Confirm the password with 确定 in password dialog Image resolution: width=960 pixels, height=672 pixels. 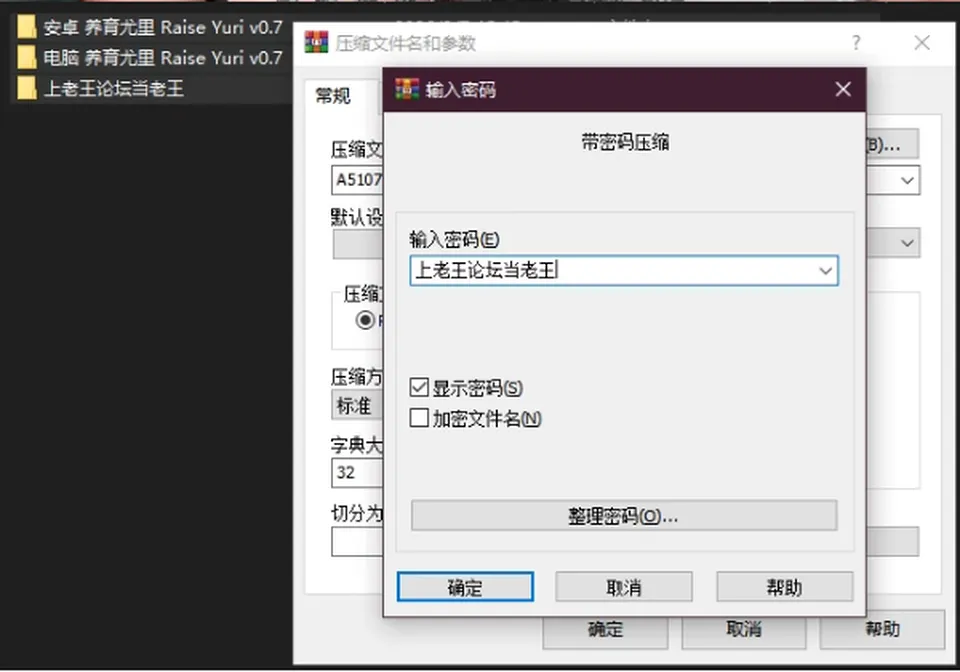(x=465, y=587)
